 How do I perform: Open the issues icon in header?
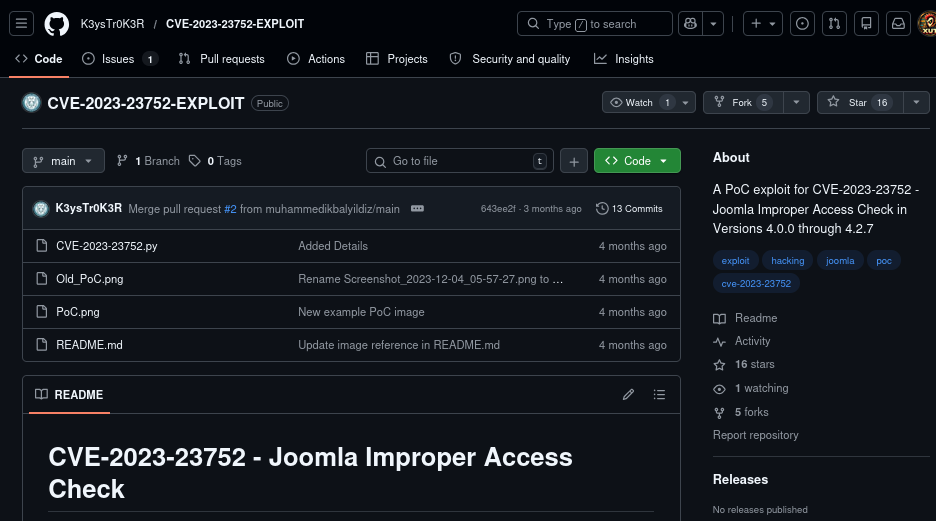click(x=802, y=24)
